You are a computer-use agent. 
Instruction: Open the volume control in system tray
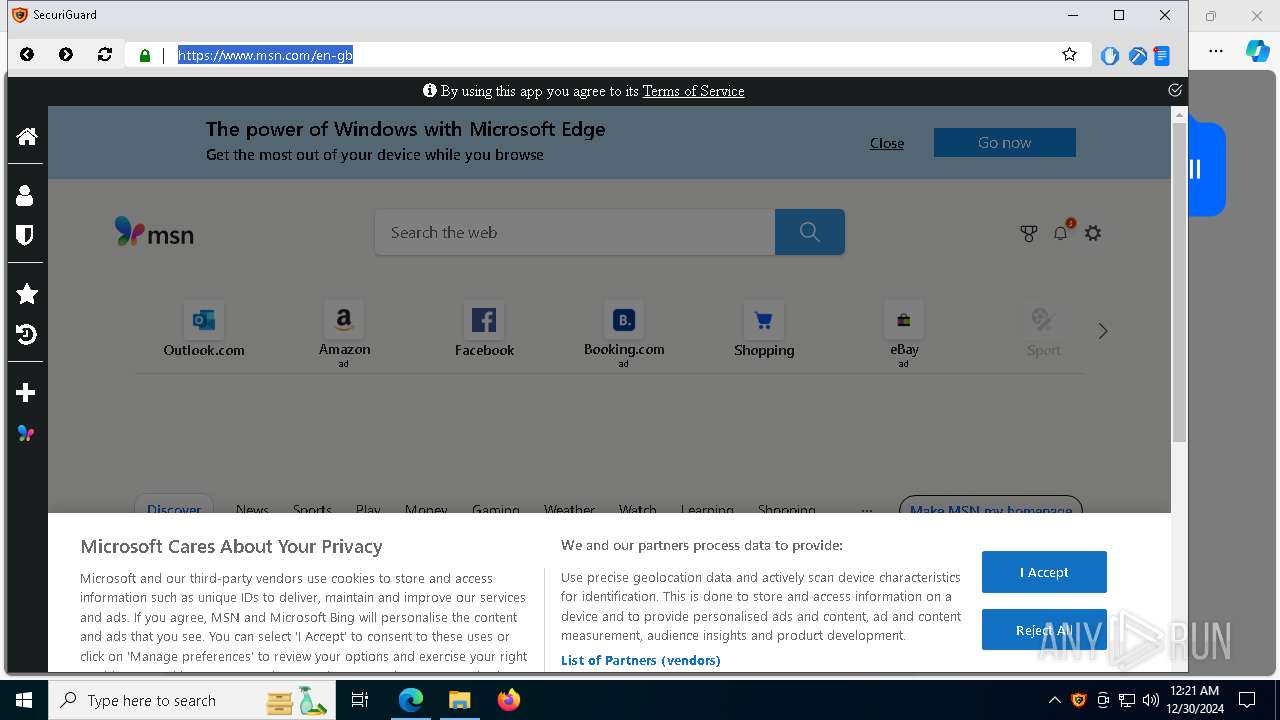(x=1151, y=700)
